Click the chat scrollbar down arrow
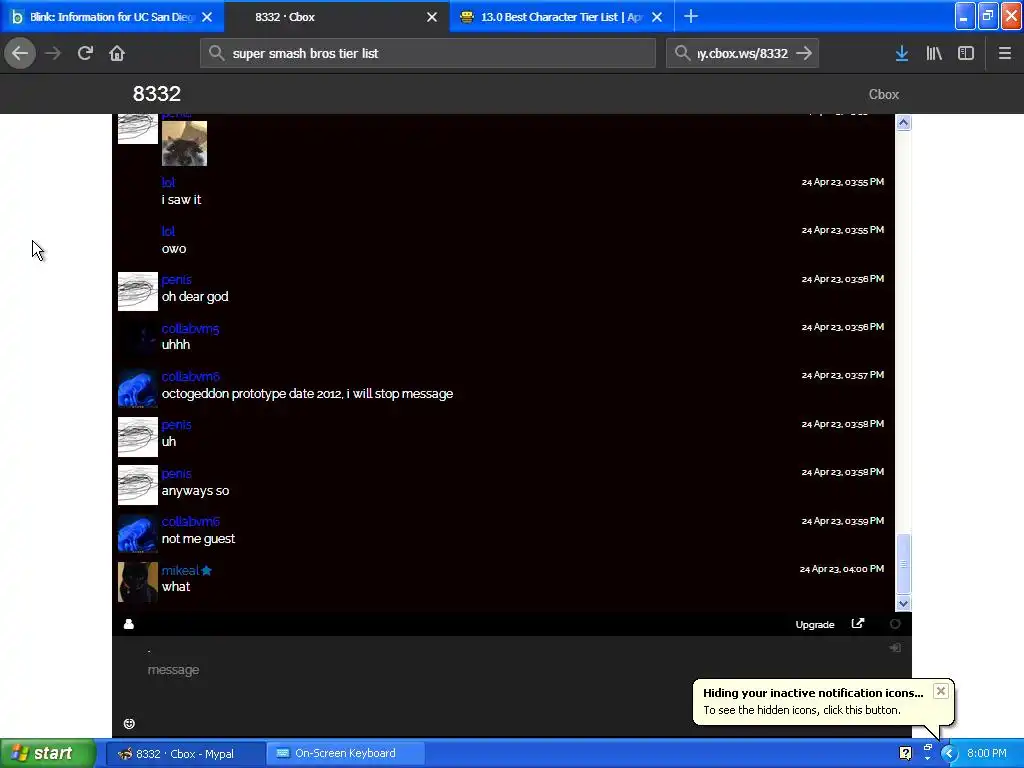Image resolution: width=1024 pixels, height=768 pixels. (x=903, y=603)
